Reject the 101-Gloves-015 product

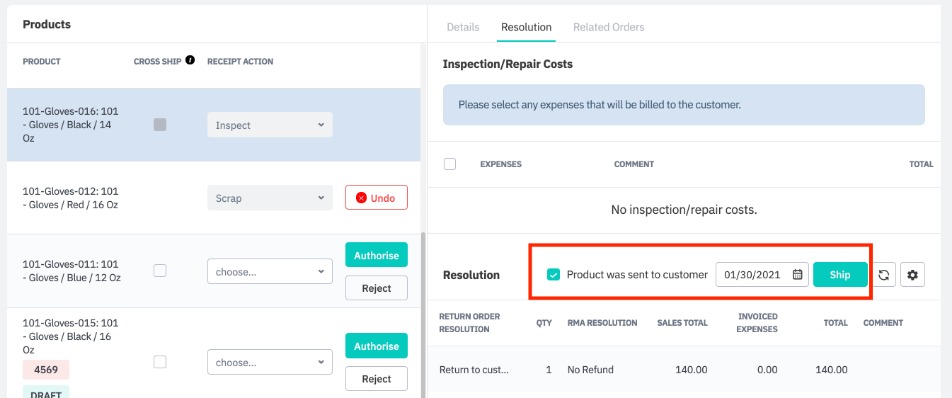(376, 379)
